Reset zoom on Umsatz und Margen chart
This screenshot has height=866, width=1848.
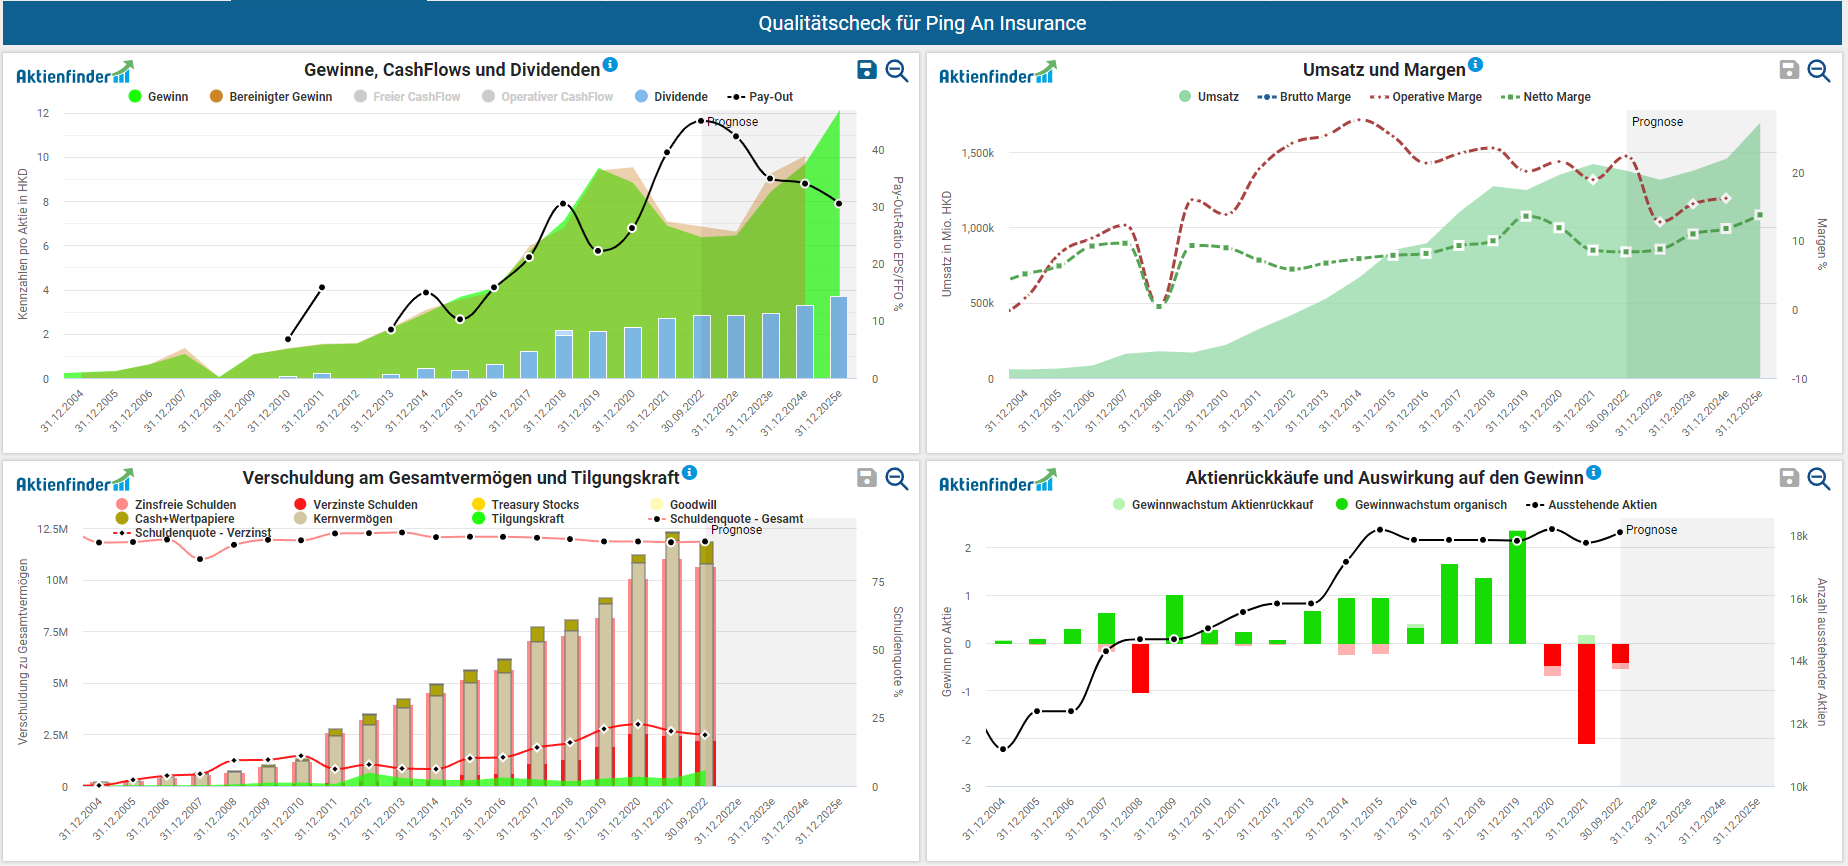1819,70
